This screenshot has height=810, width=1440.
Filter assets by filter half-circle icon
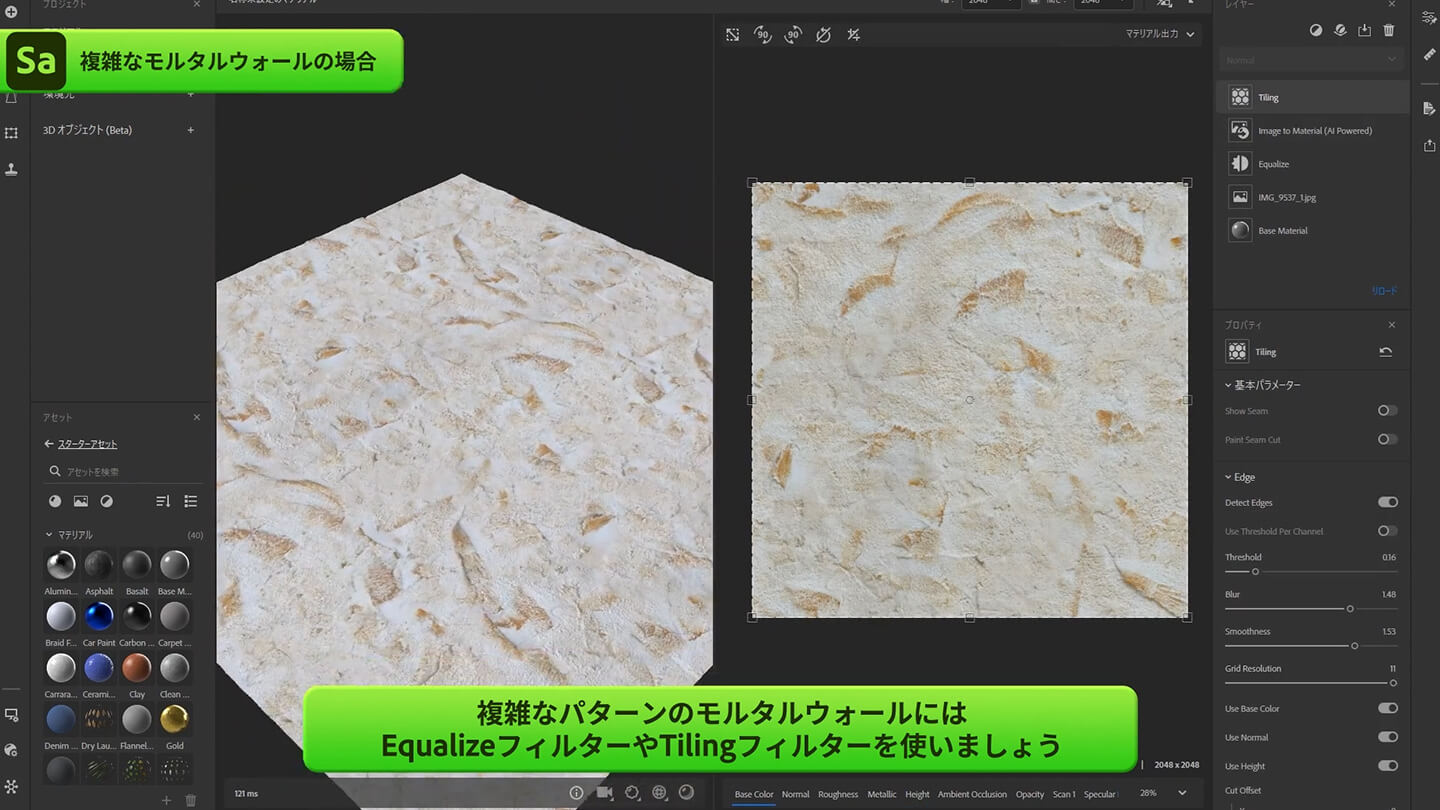coord(107,501)
